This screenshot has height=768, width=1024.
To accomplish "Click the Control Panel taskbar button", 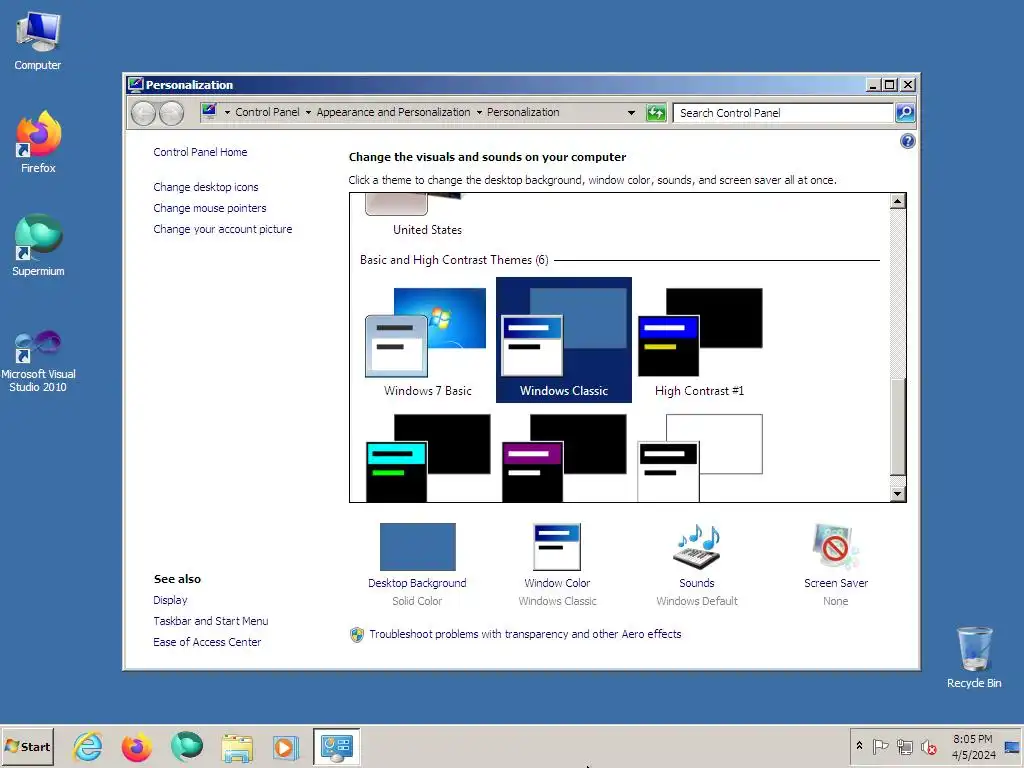I will (x=336, y=747).
